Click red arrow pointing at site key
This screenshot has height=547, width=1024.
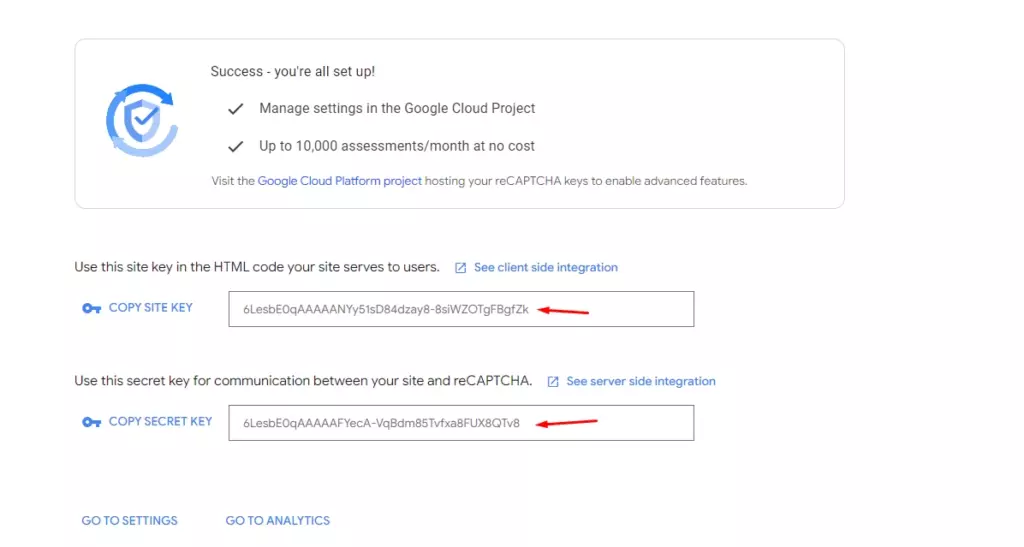563,310
